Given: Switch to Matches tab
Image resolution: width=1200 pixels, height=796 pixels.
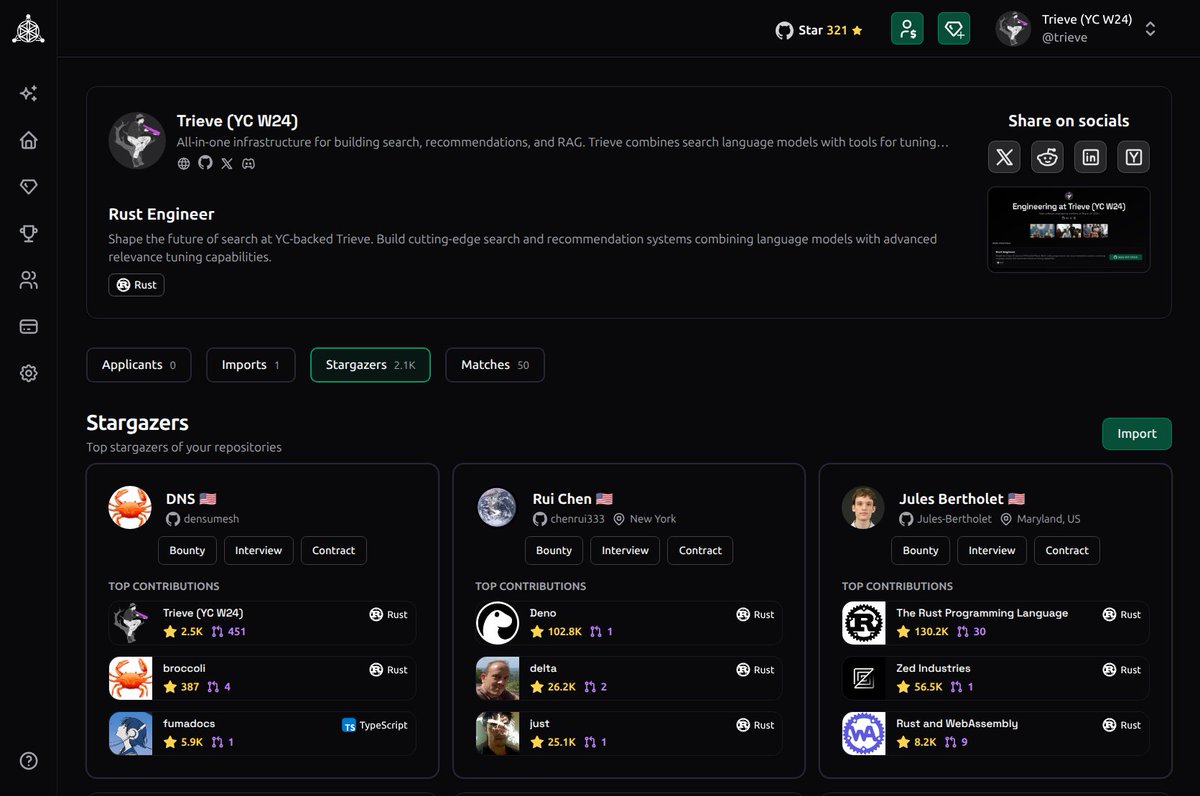Looking at the screenshot, I should (x=495, y=365).
